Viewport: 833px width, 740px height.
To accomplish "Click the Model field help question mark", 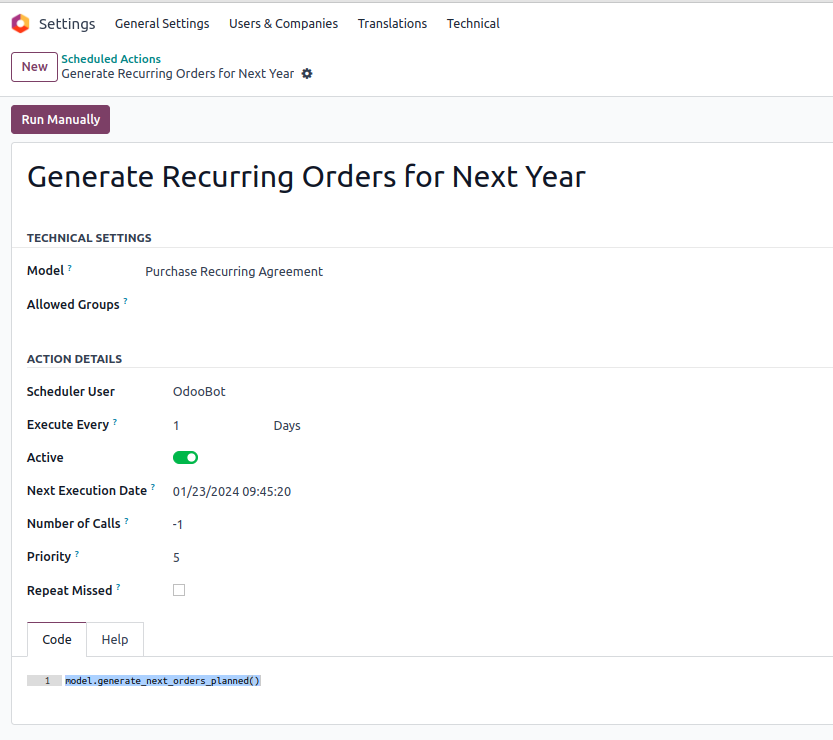I will pyautogui.click(x=70, y=268).
